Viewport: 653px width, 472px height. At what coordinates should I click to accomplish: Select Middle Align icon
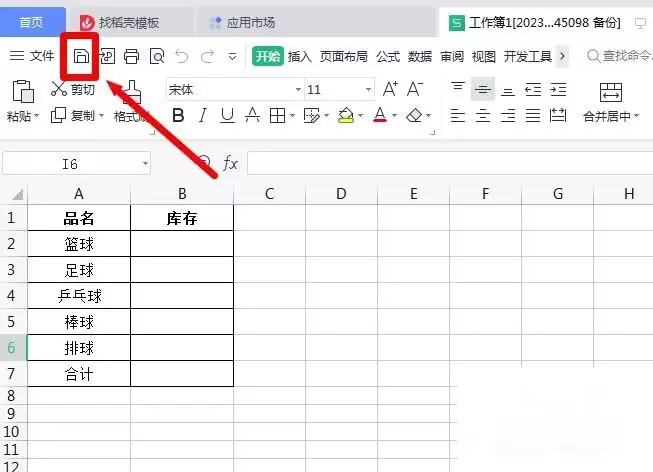pyautogui.click(x=483, y=89)
